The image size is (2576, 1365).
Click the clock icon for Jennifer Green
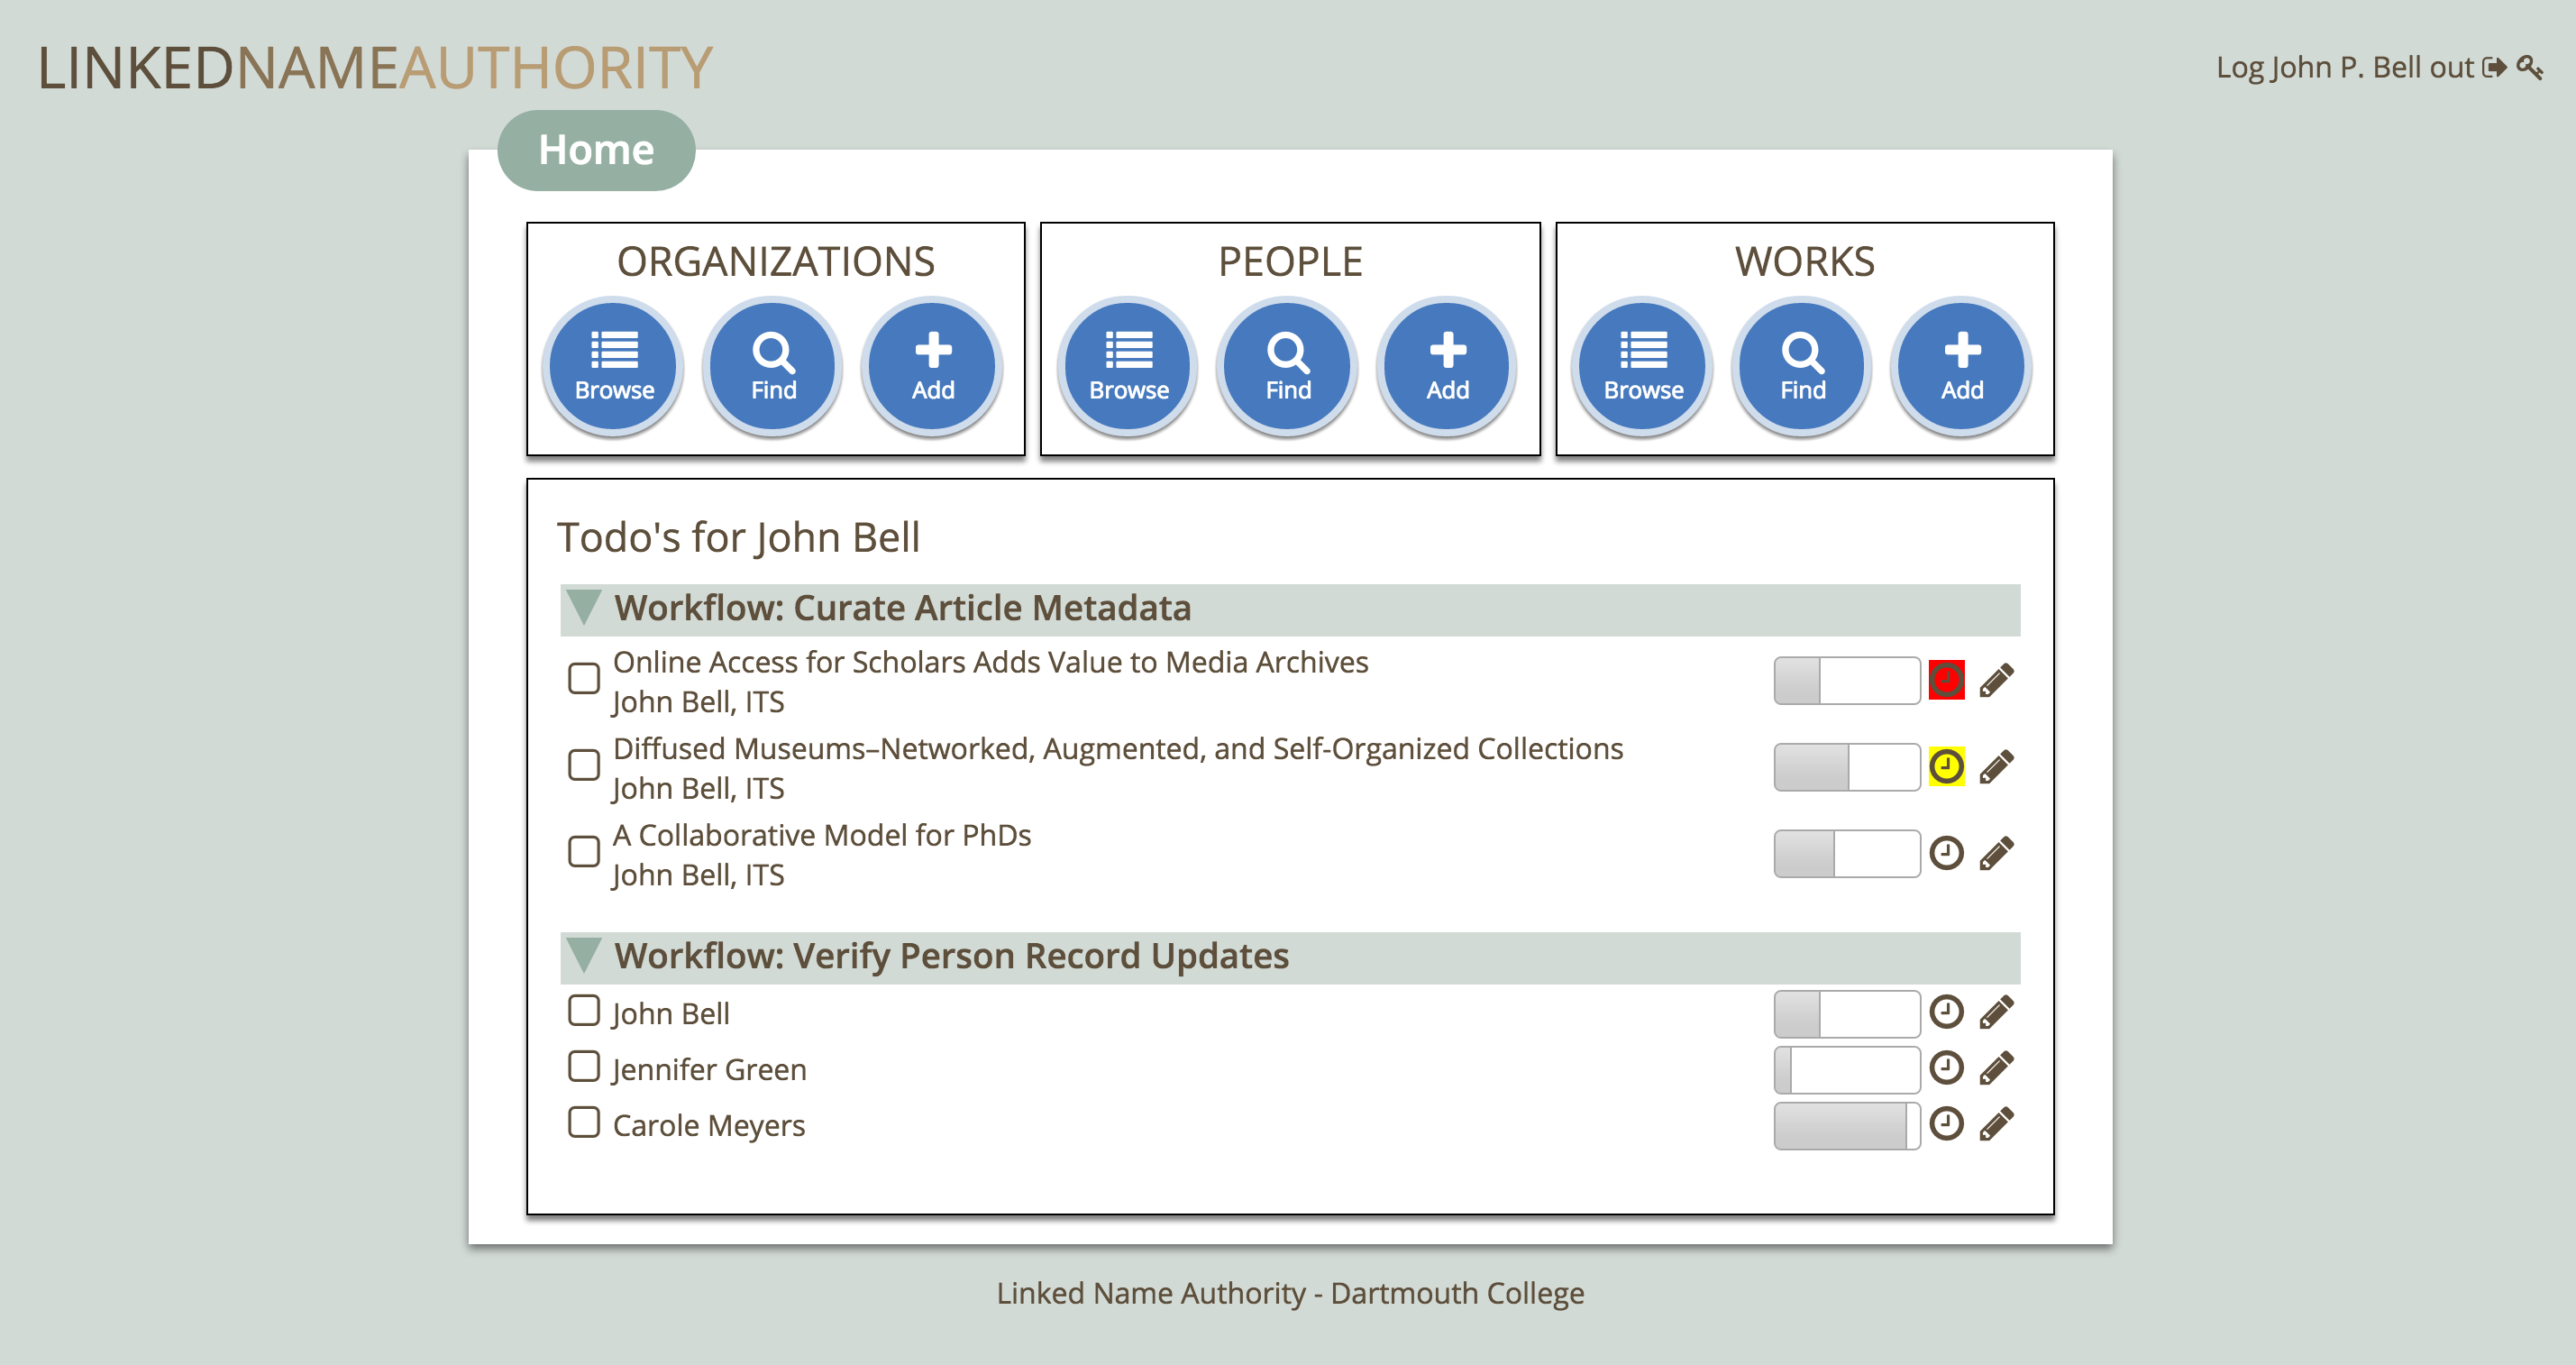(1946, 1068)
